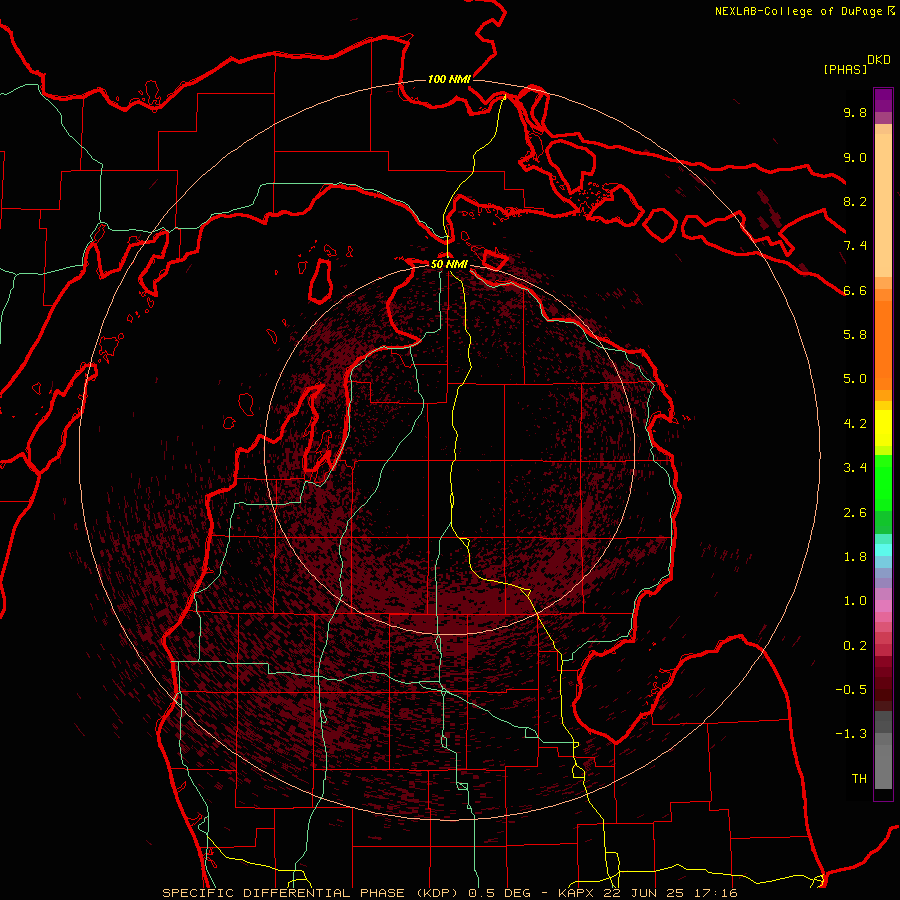Click the -1.3 value on color scale
This screenshot has width=900, height=900.
(851, 734)
